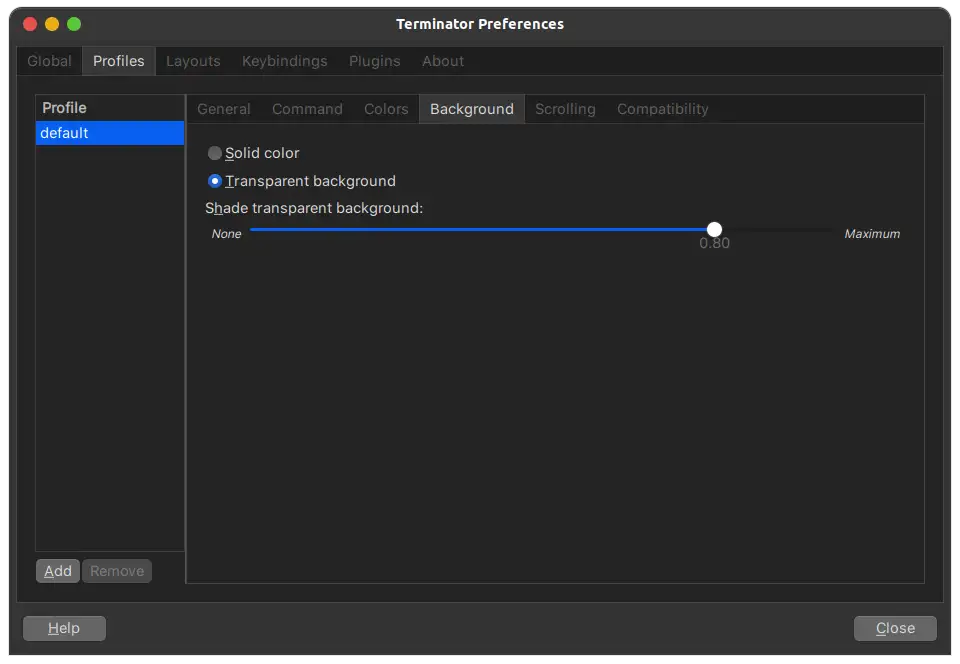960x664 pixels.
Task: Switch to the Command sub-tab
Action: pyautogui.click(x=307, y=109)
